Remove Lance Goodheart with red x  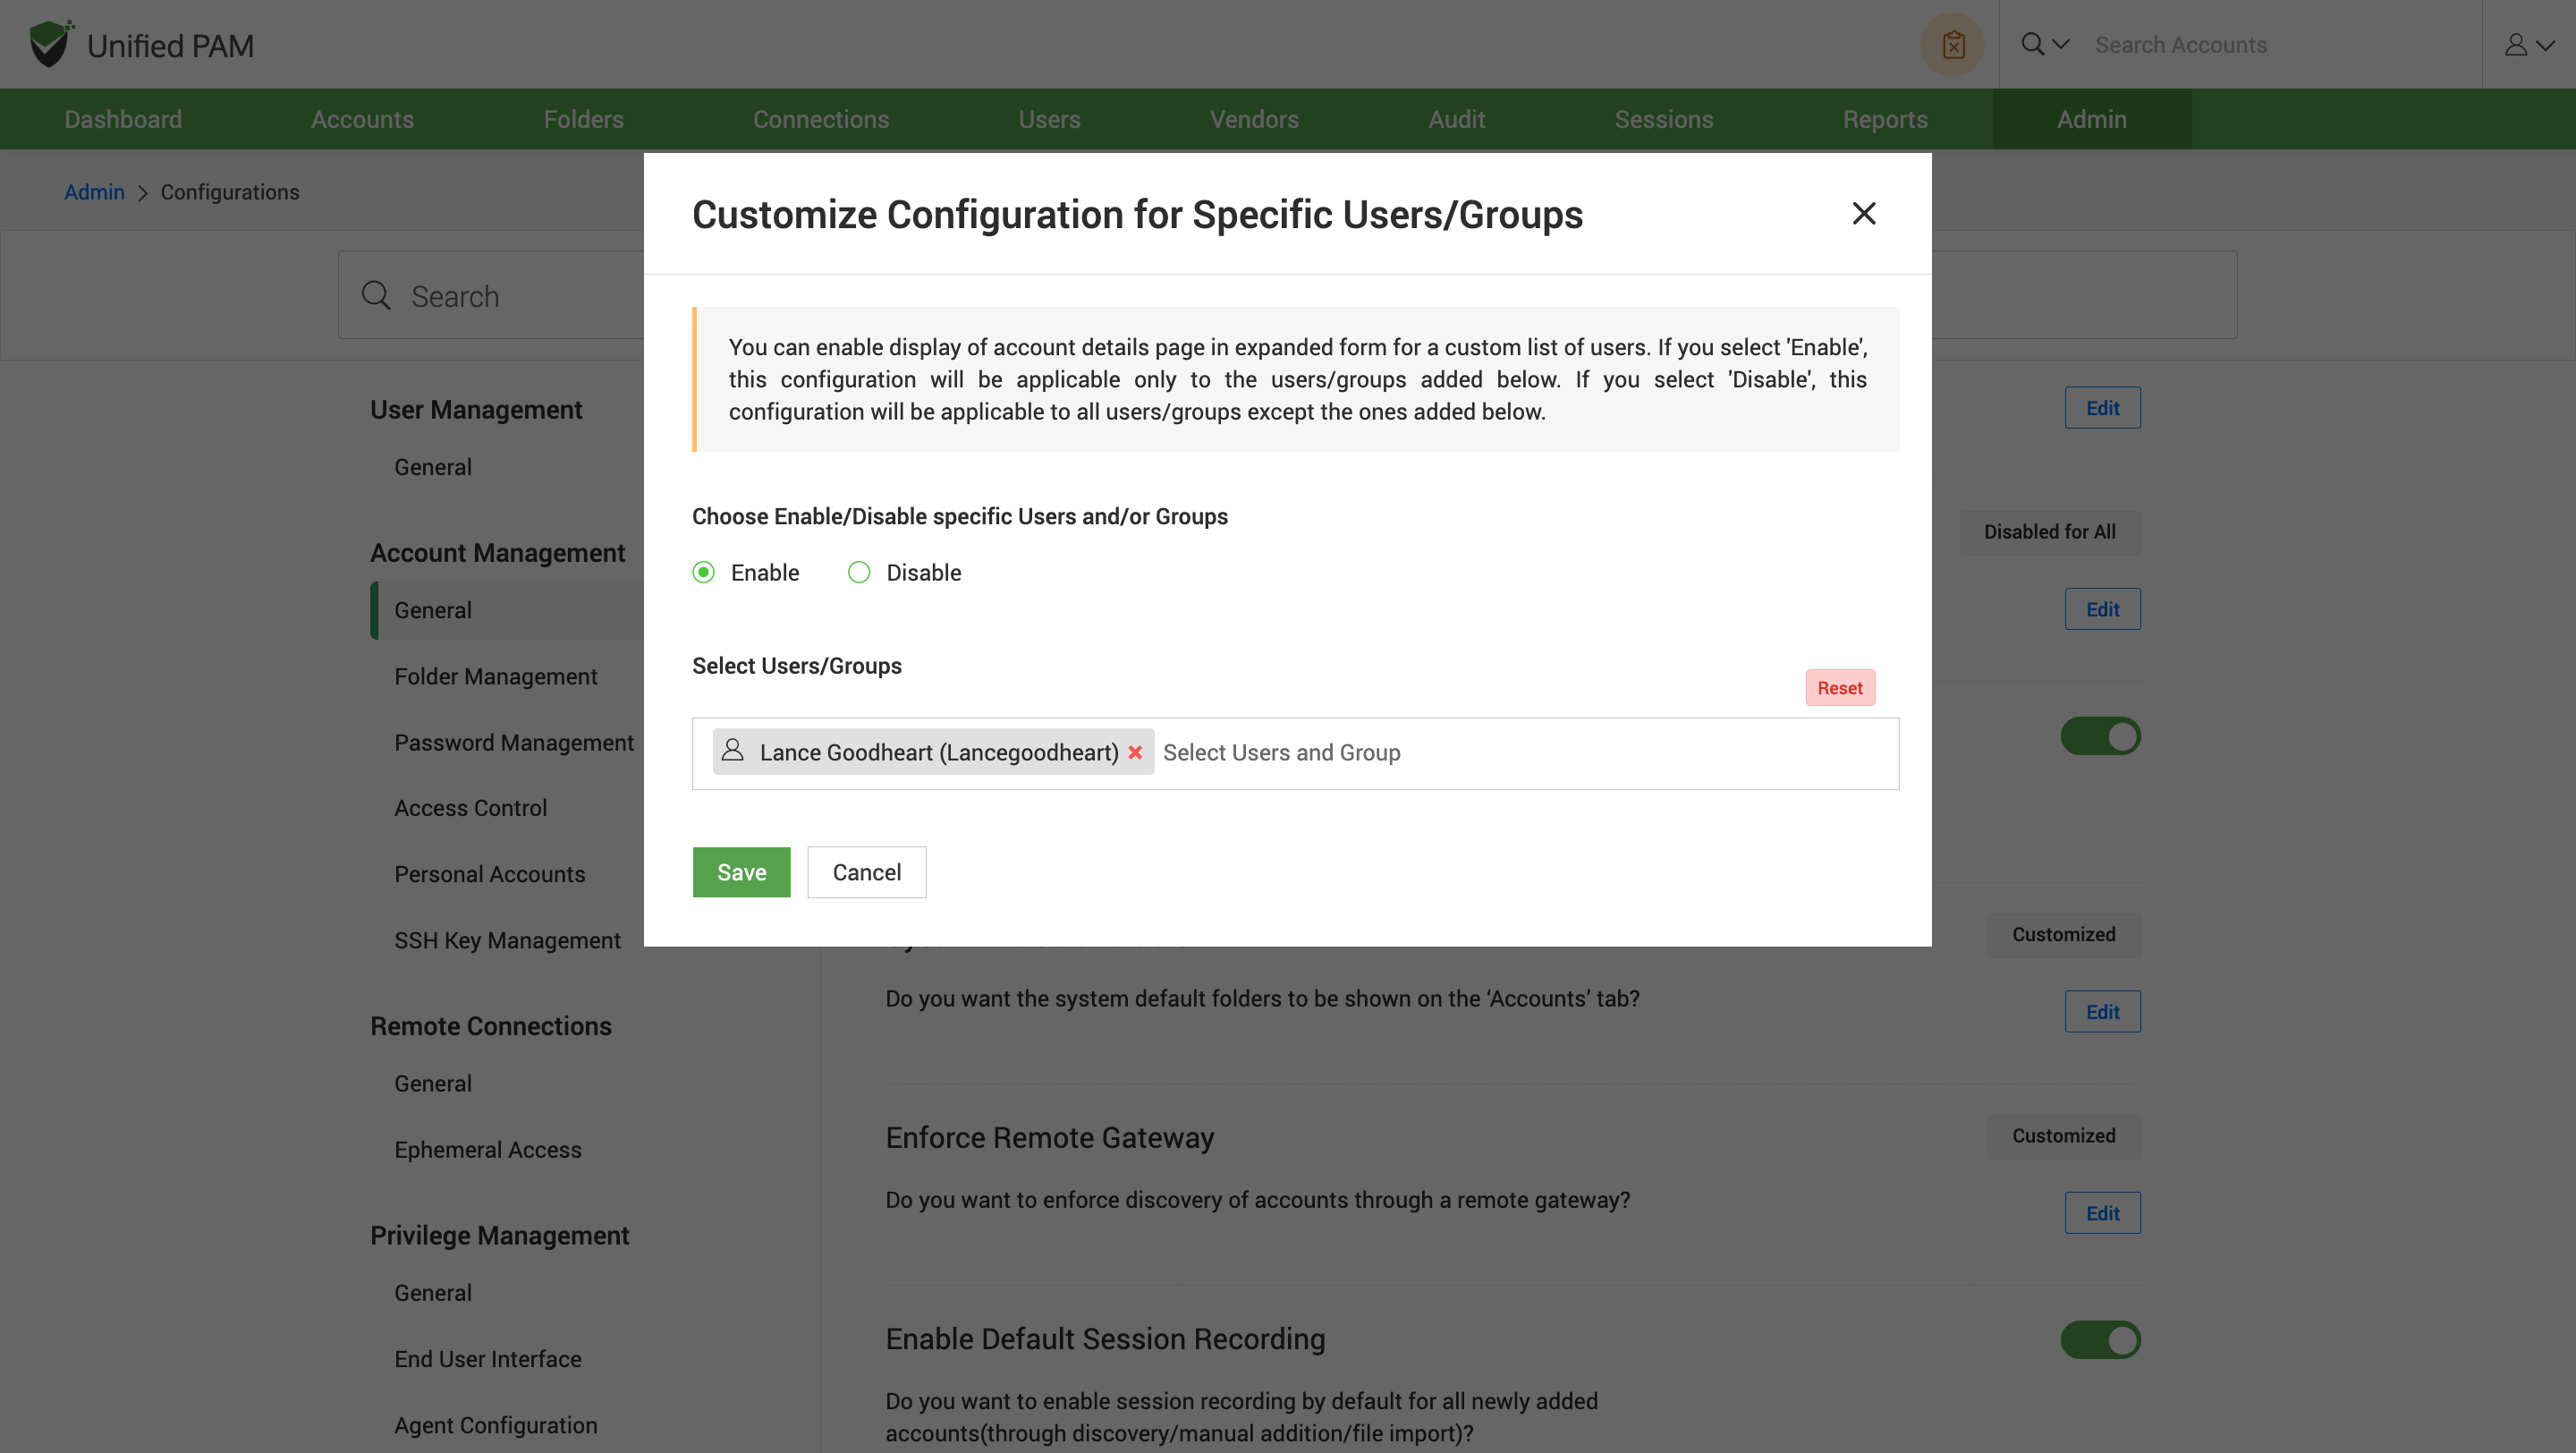point(1135,752)
